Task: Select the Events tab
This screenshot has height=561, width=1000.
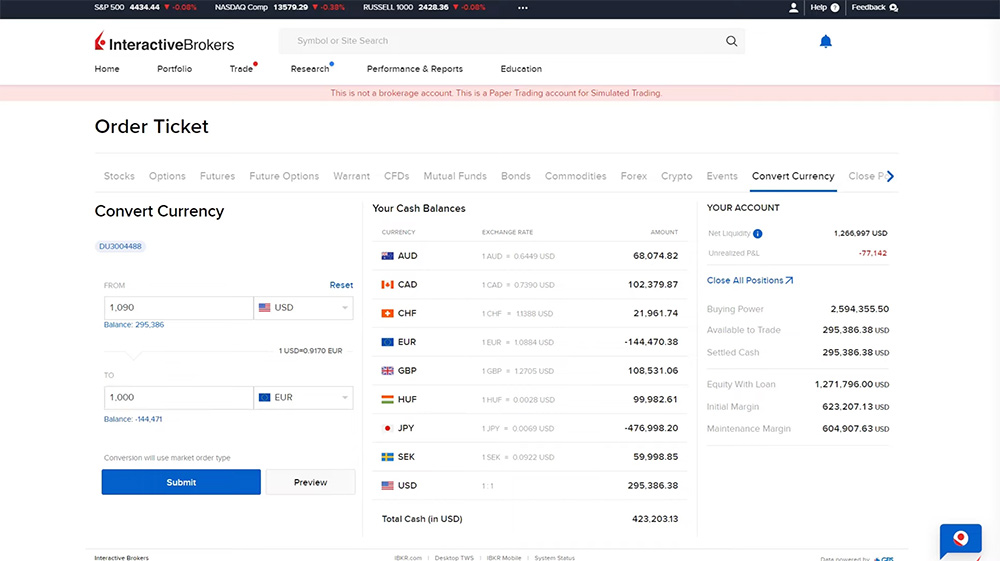Action: point(722,176)
